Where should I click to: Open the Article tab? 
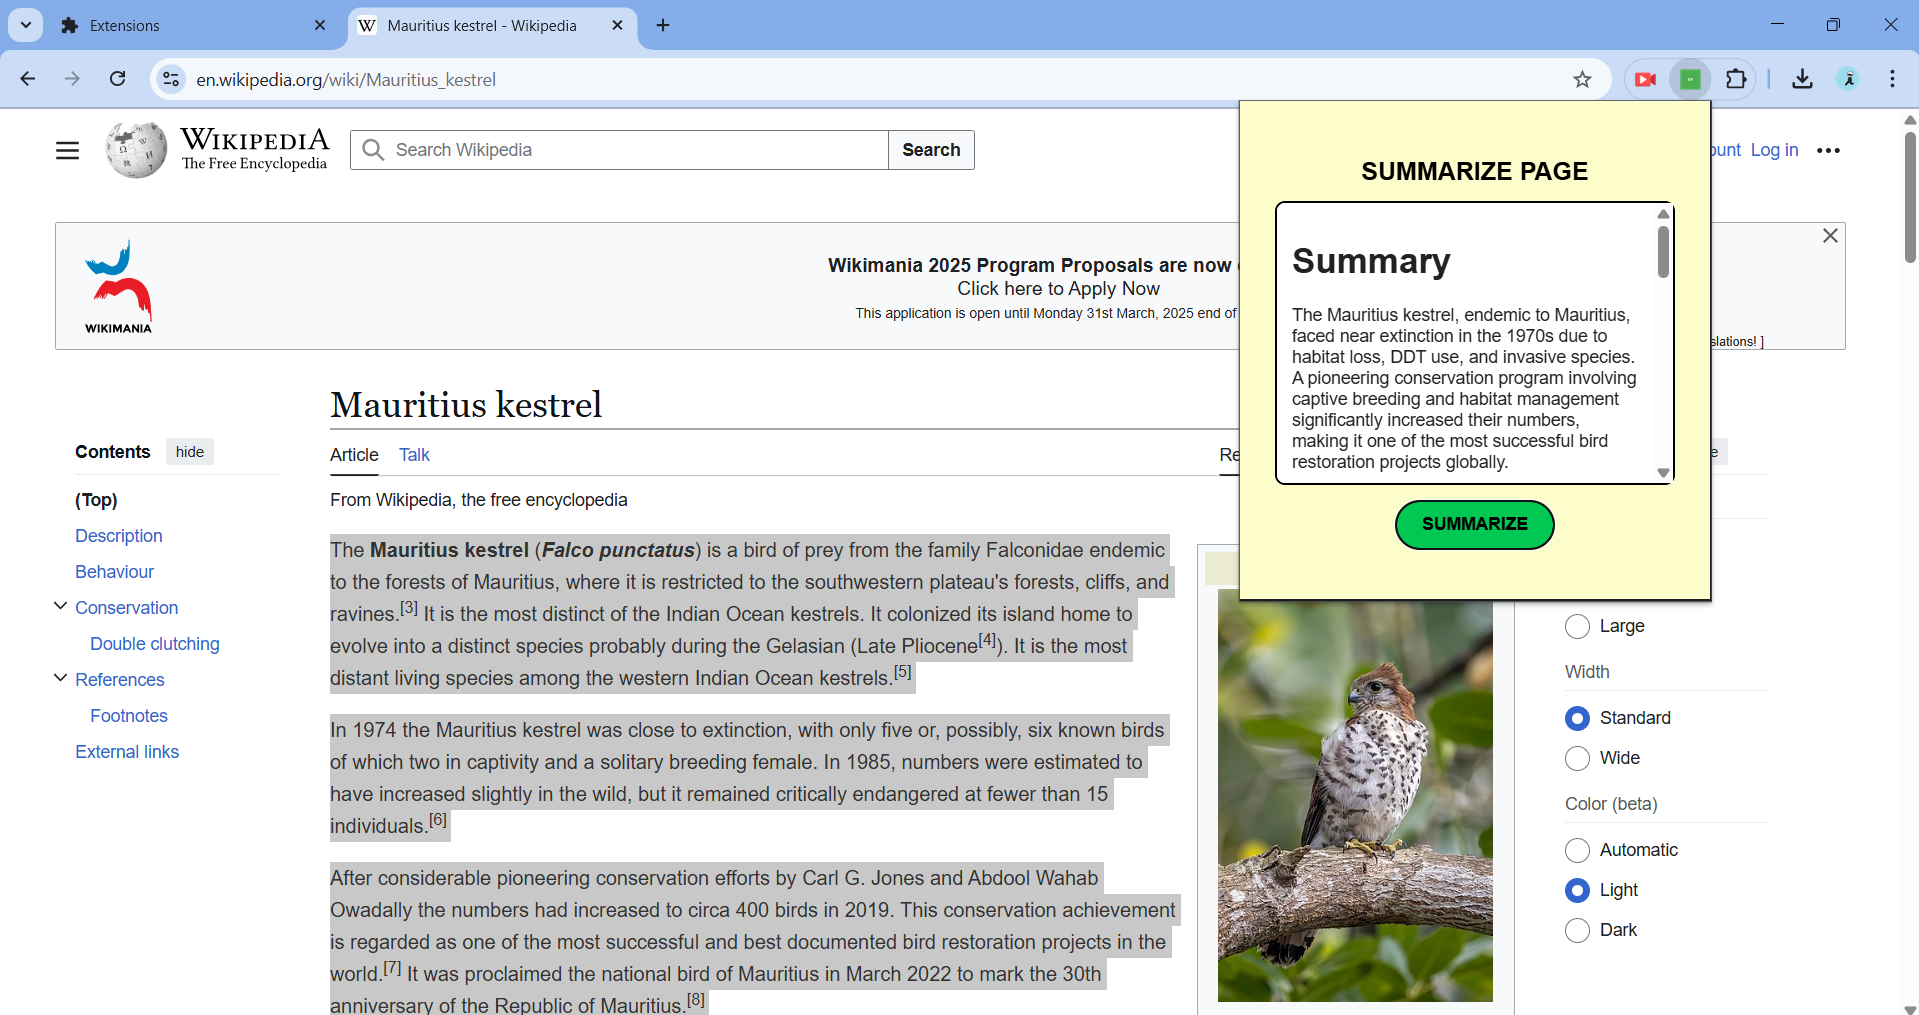pyautogui.click(x=354, y=455)
